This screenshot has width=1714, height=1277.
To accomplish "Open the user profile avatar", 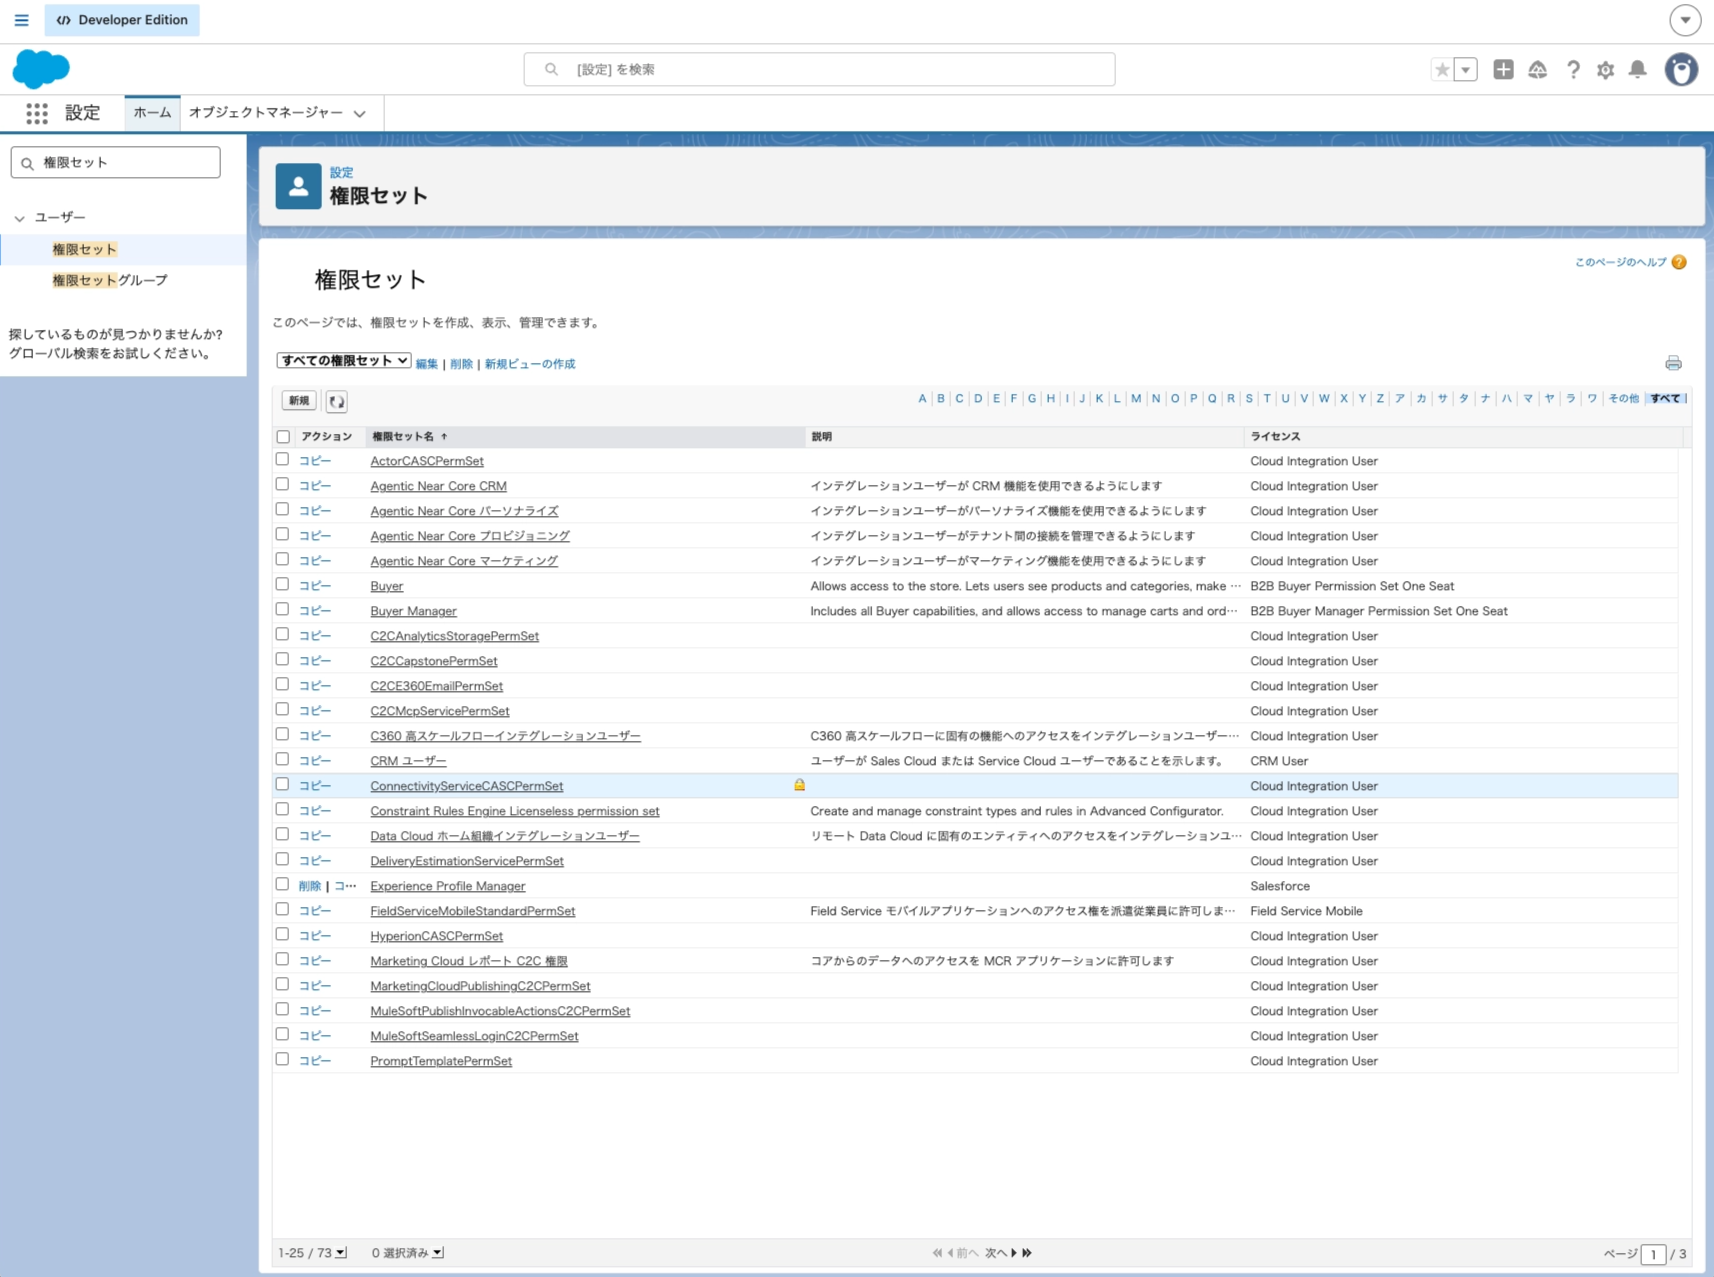I will tap(1681, 69).
